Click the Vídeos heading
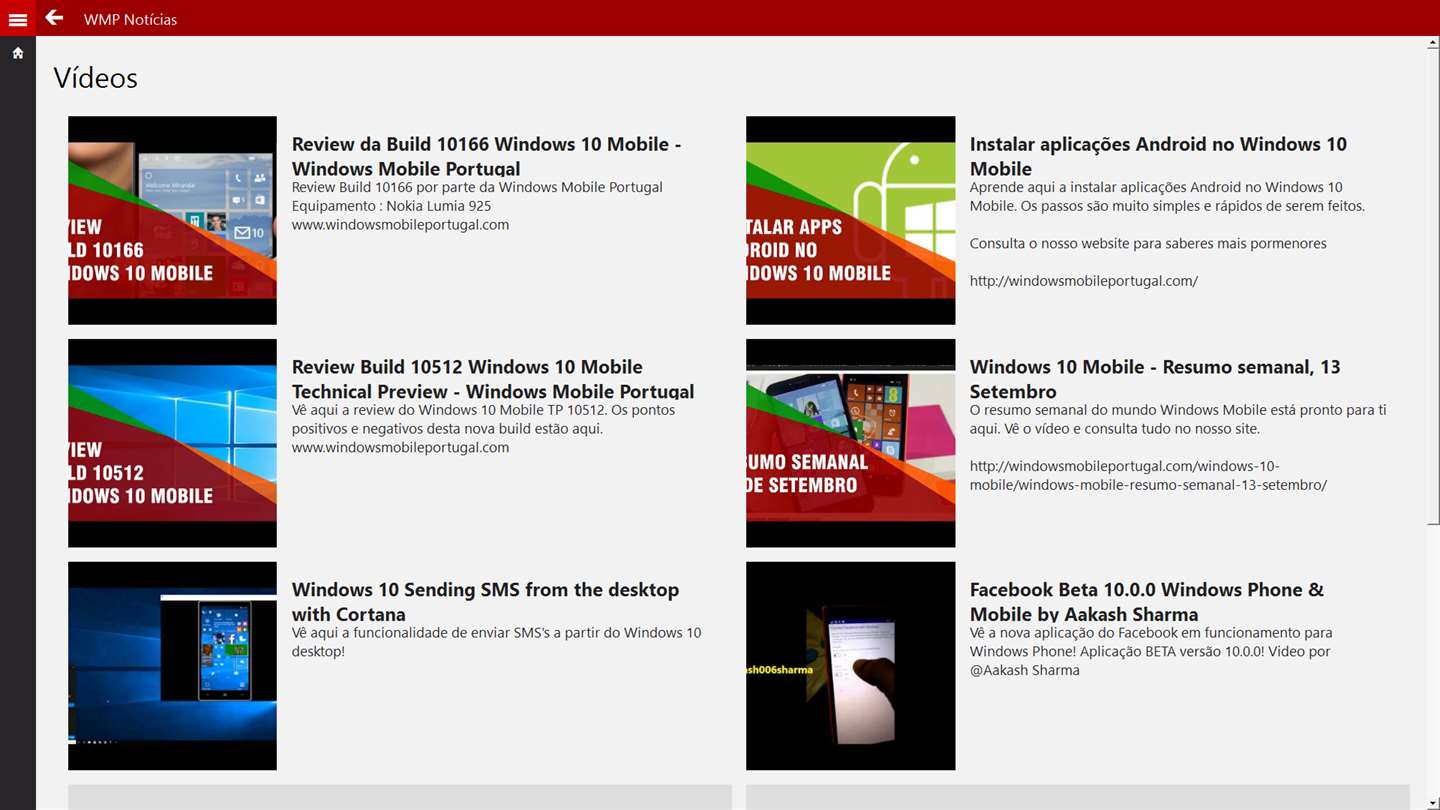This screenshot has width=1440, height=810. click(95, 78)
